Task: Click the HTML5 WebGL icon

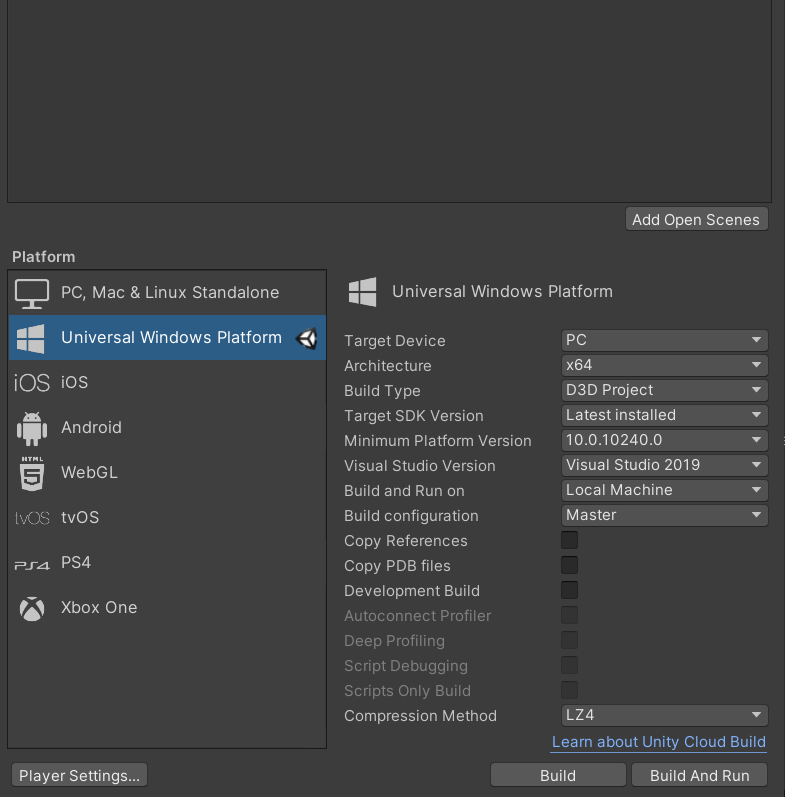Action: [x=32, y=473]
